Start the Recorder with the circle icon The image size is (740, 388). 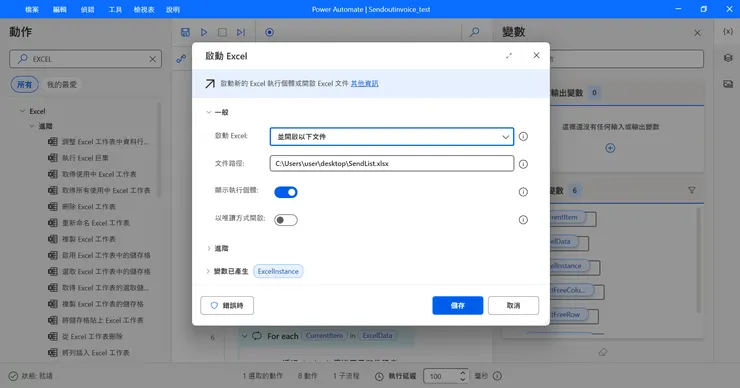(269, 32)
